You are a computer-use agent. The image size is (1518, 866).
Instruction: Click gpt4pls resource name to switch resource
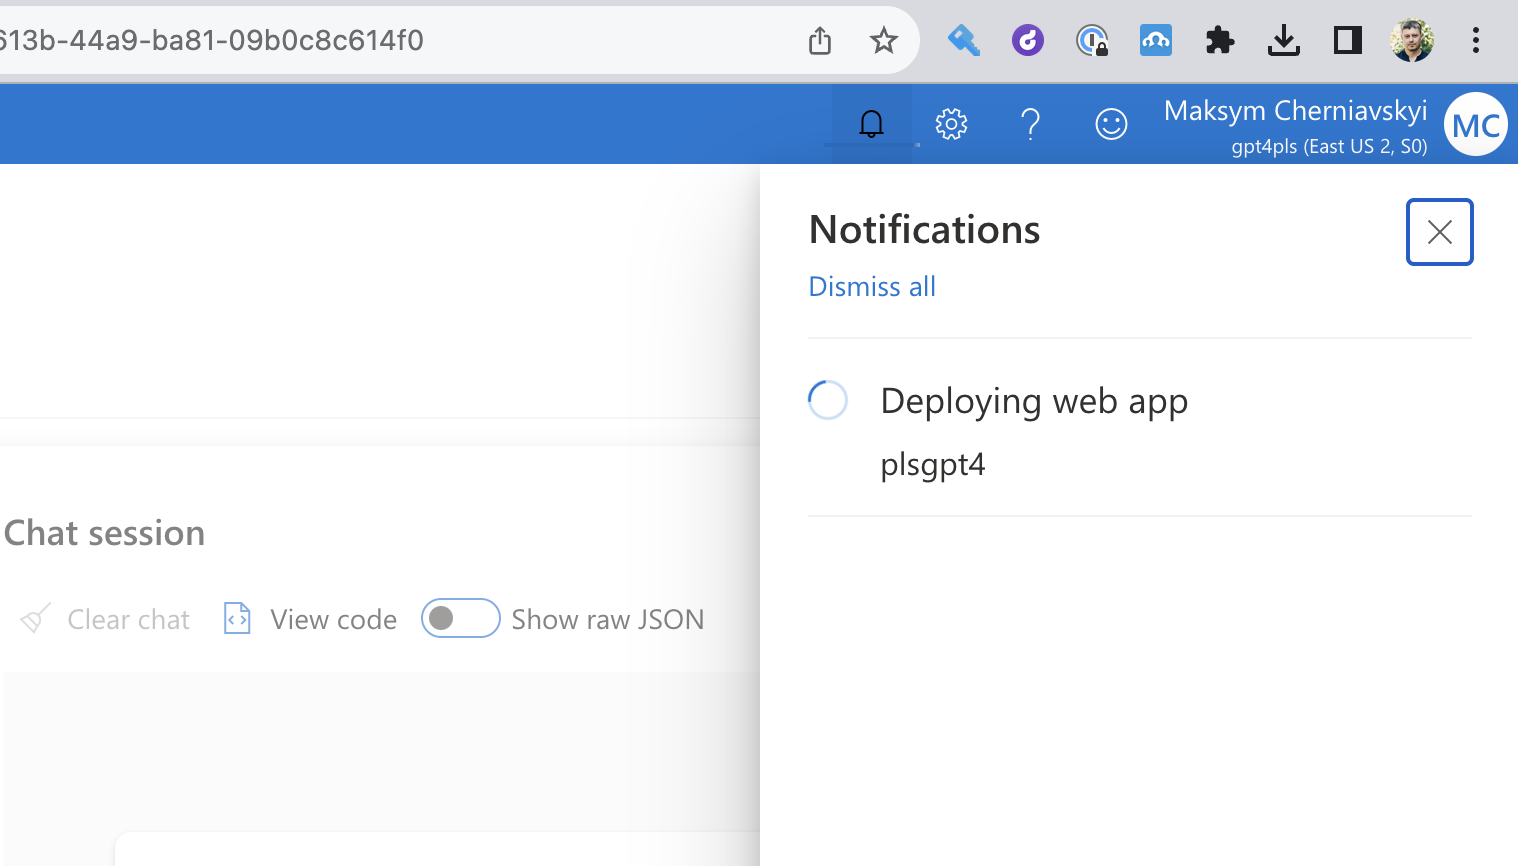(1330, 146)
